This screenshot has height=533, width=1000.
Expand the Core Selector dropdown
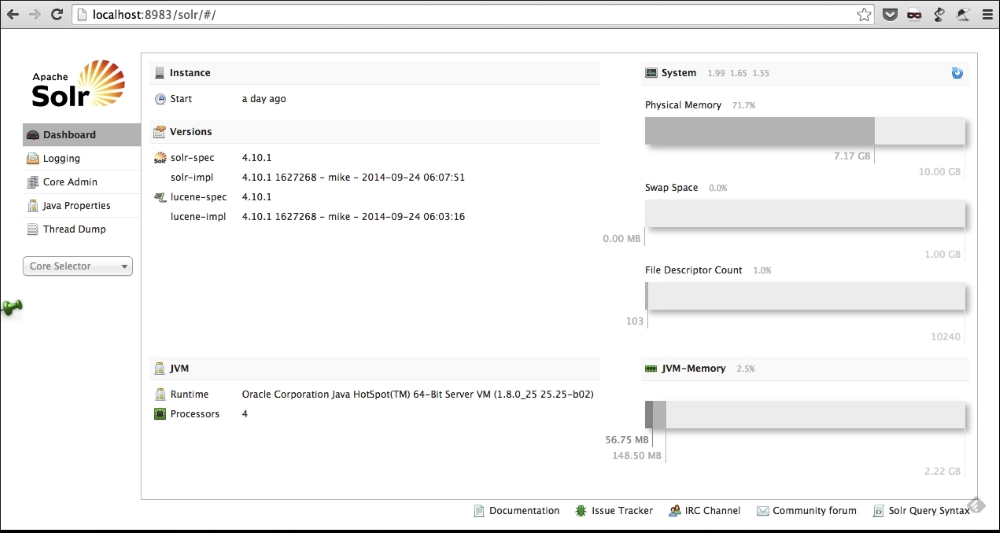point(78,266)
